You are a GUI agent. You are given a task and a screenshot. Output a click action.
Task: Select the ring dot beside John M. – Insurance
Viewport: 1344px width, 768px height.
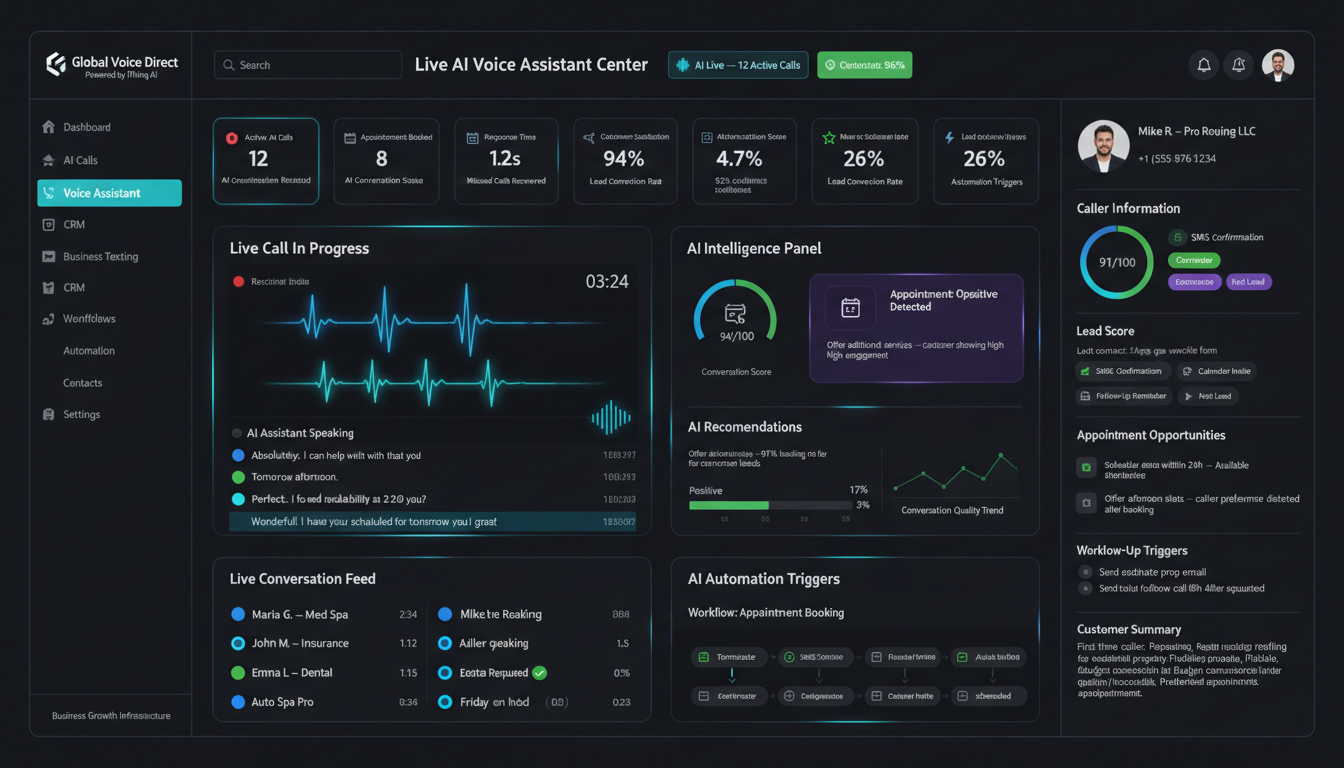238,643
